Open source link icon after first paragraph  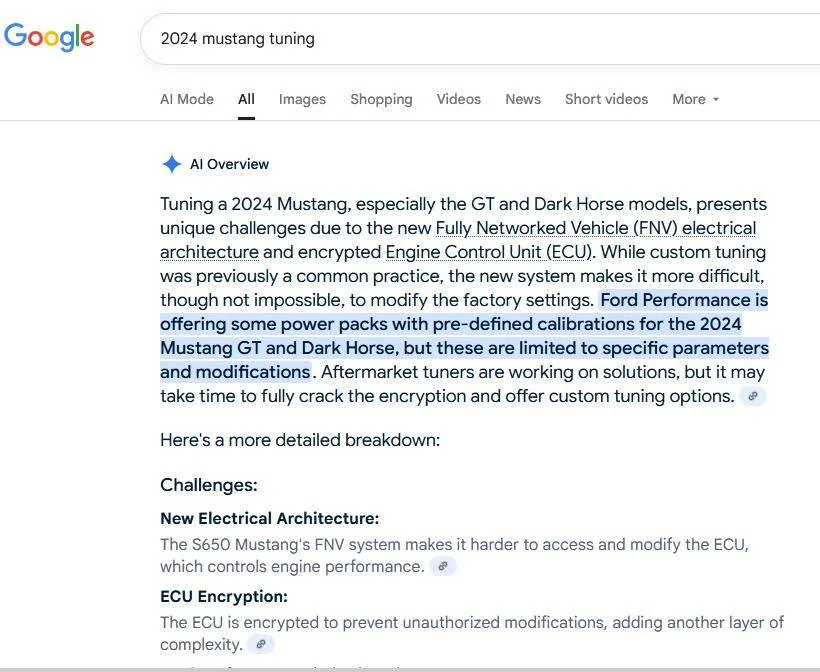point(753,396)
